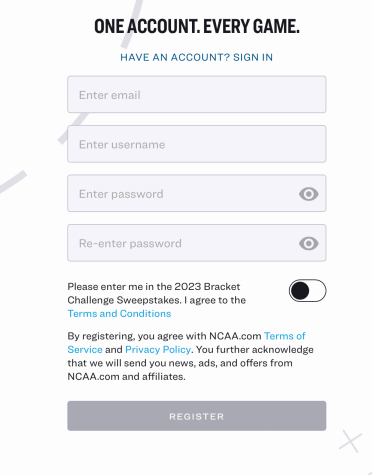Screen dimensions: 372x475
Task: Enable the 2023 Bracket Challenge Sweepstakes switch
Action: 307,291
